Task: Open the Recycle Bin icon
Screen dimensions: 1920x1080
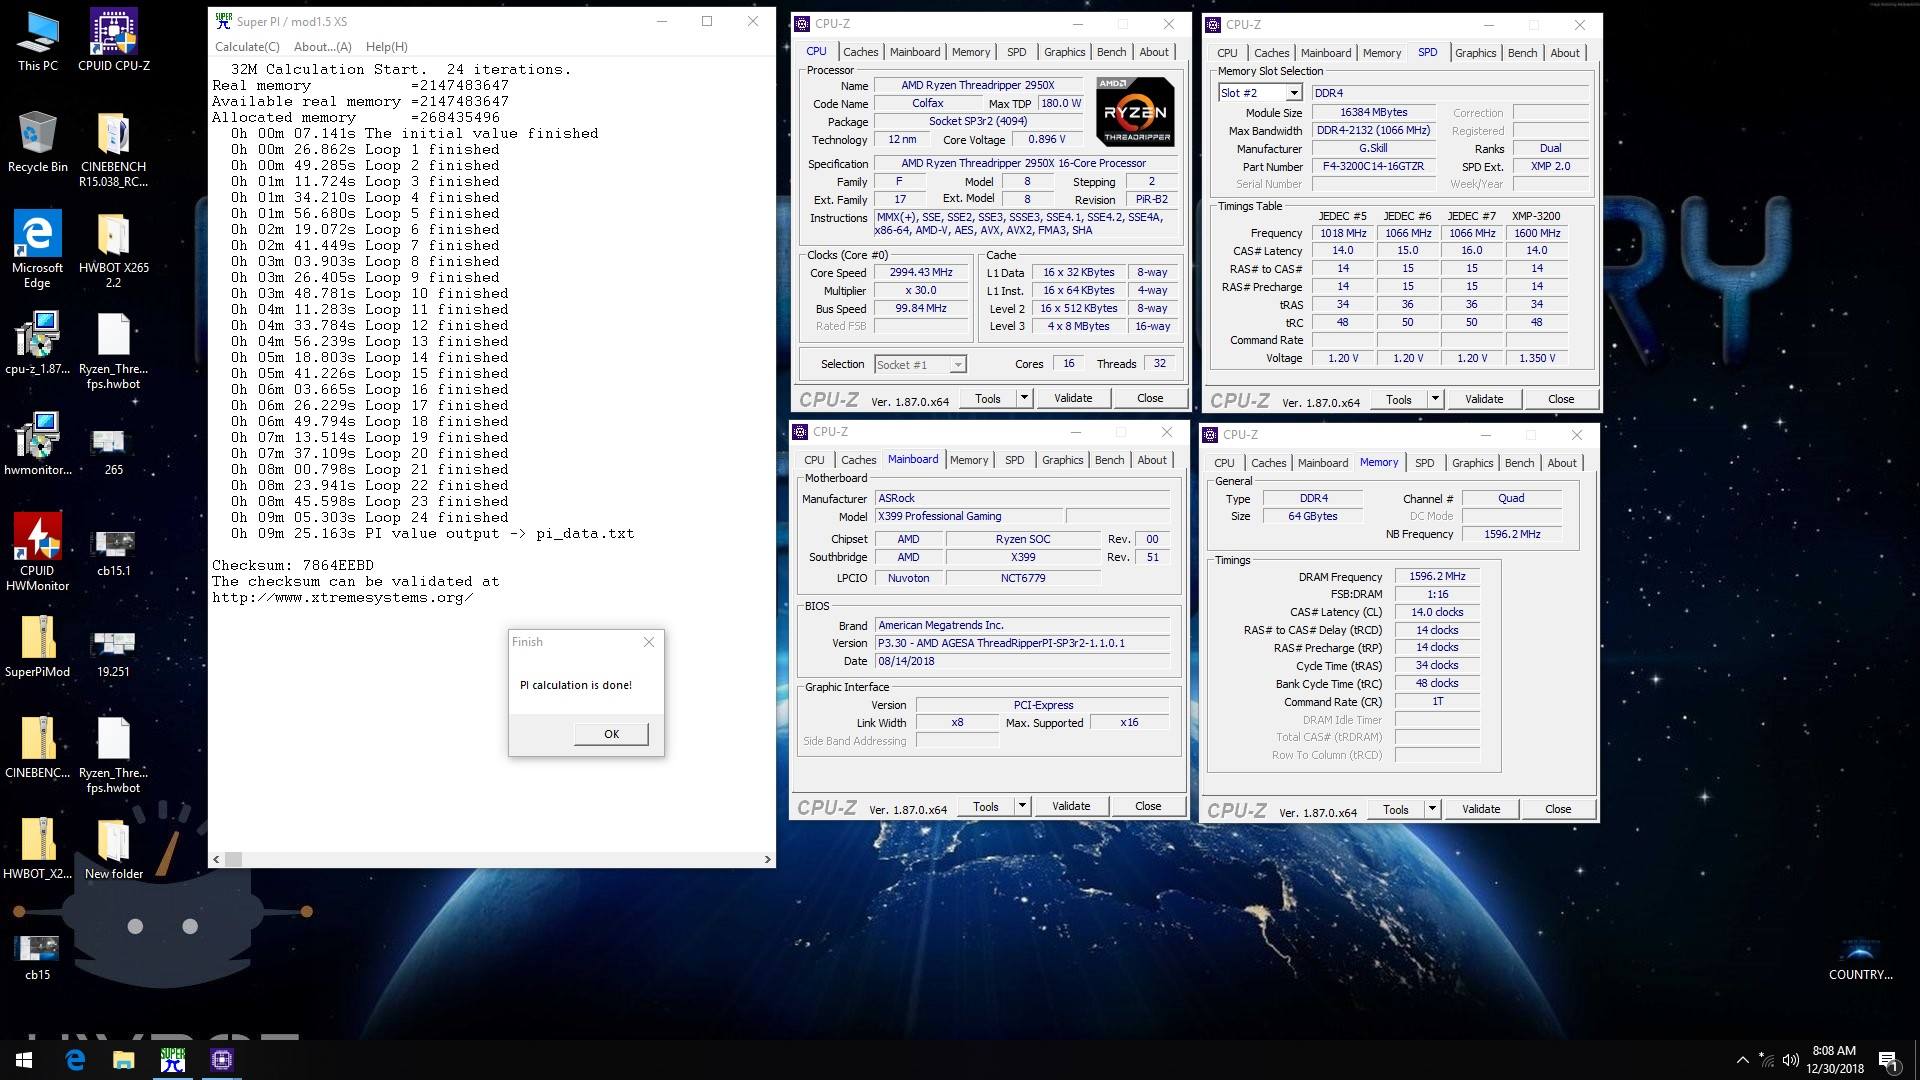Action: (x=38, y=142)
